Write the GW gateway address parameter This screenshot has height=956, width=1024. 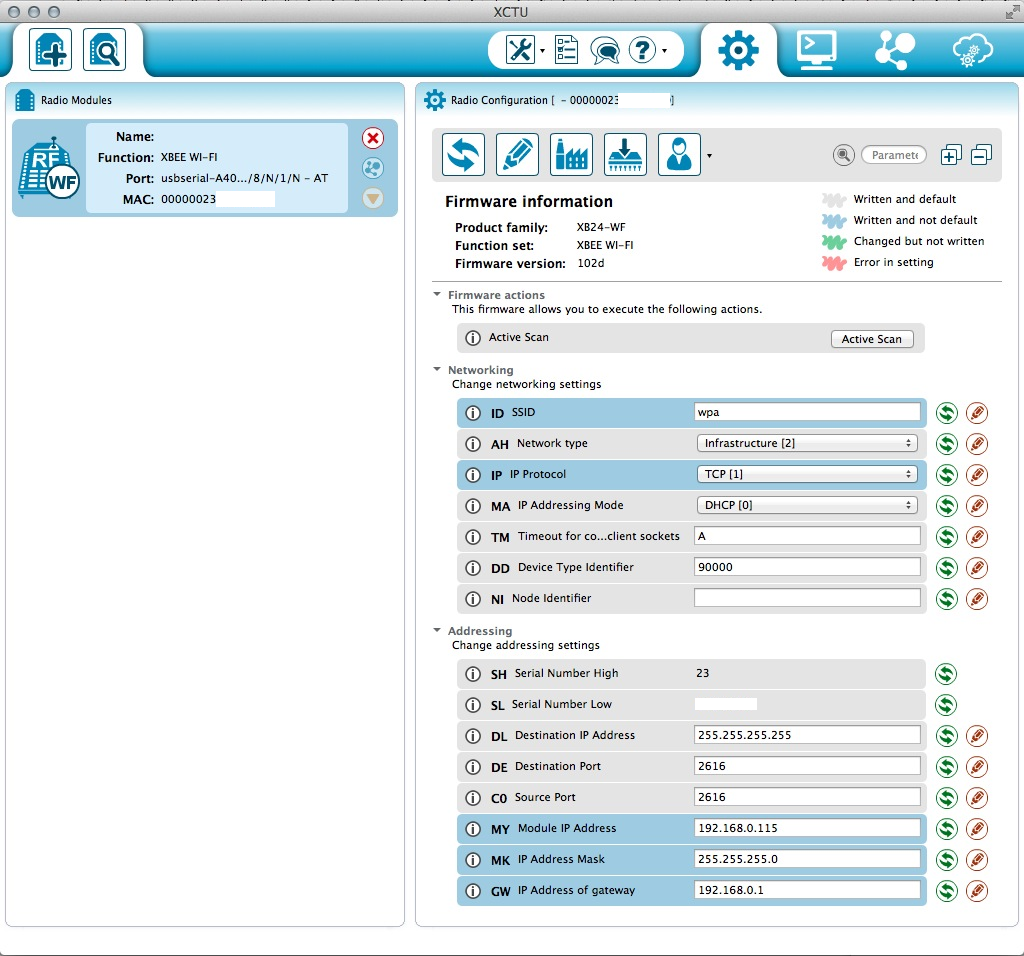[x=977, y=891]
